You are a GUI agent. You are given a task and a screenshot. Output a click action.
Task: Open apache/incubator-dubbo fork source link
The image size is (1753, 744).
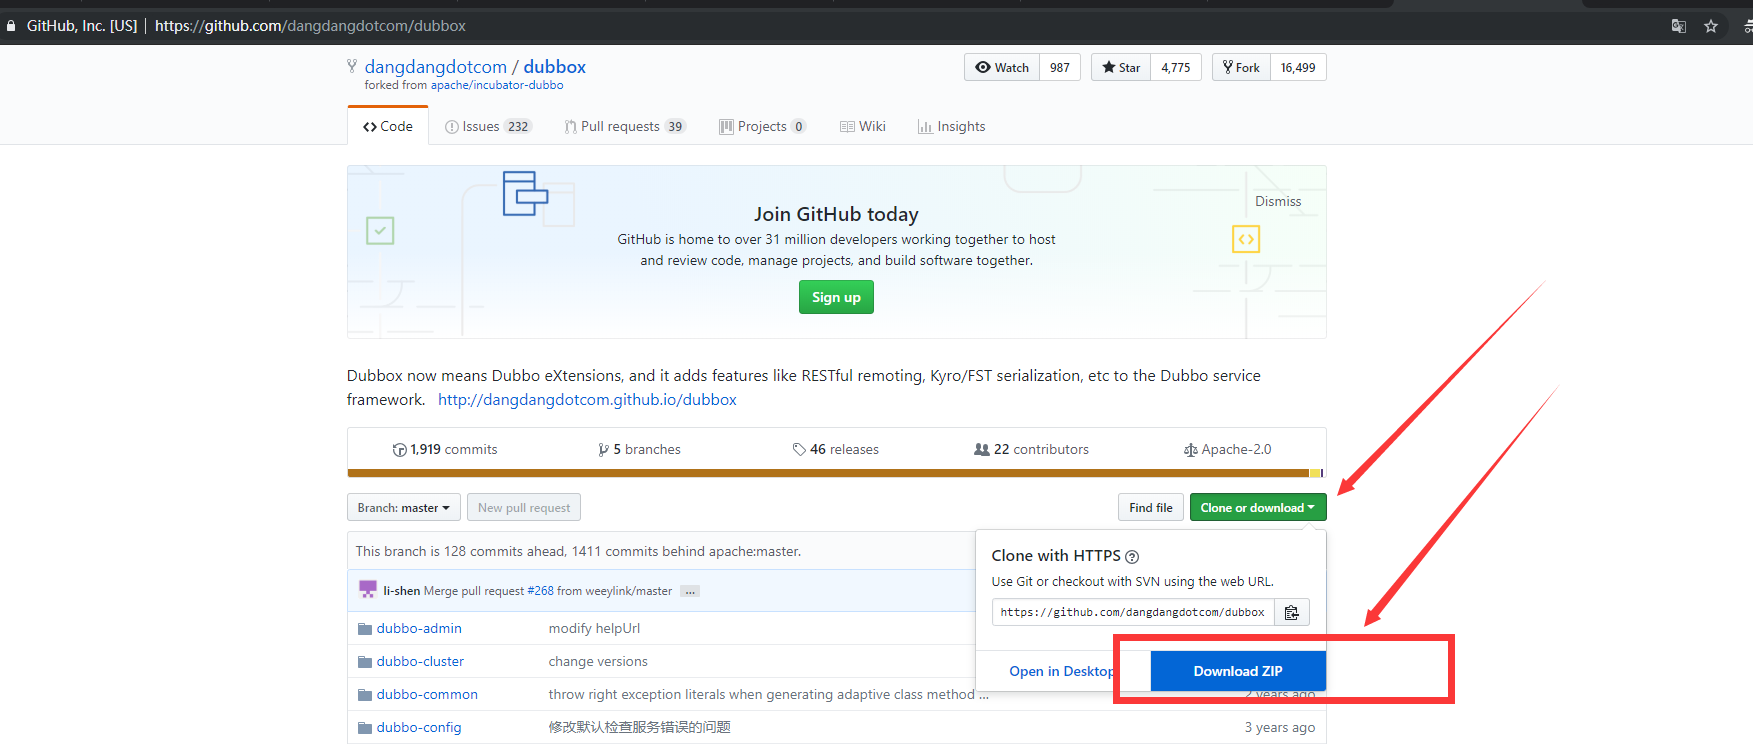(497, 85)
